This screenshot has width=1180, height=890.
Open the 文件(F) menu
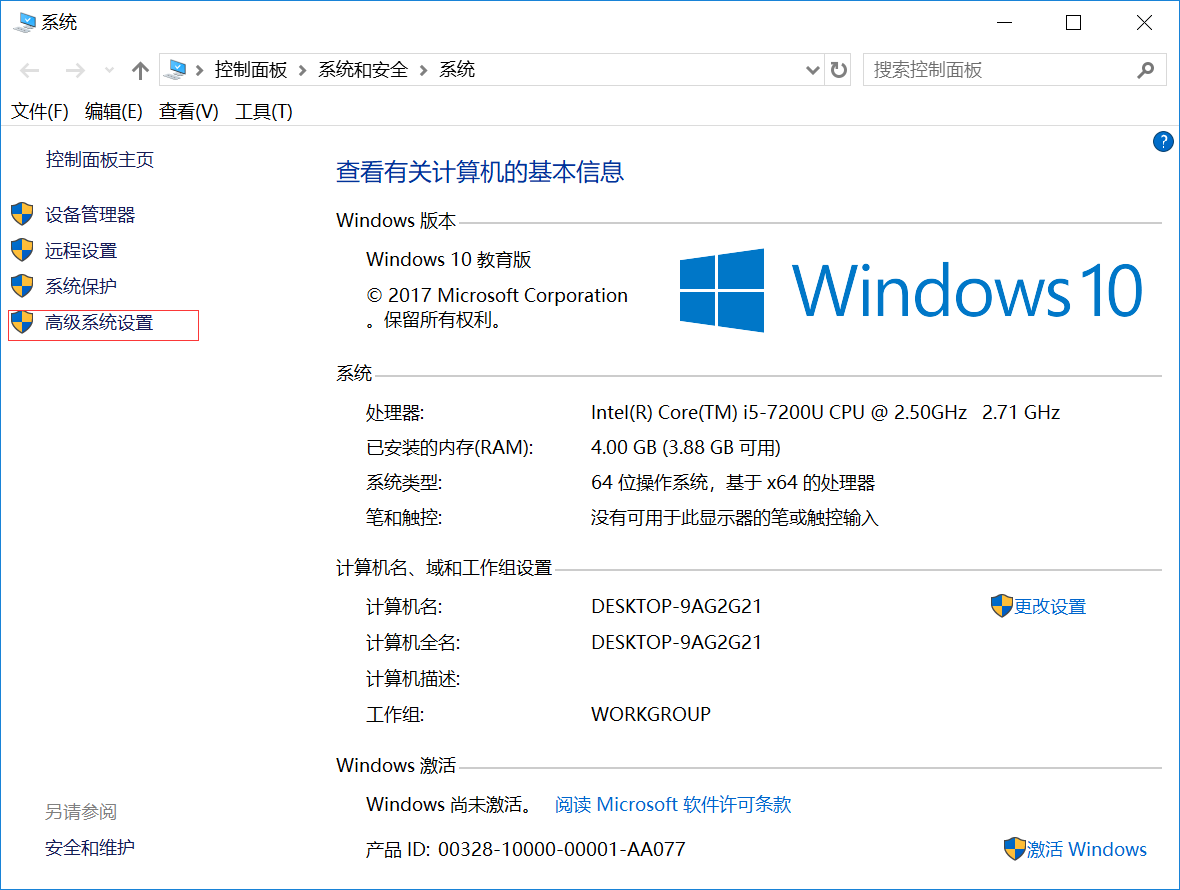coord(39,111)
